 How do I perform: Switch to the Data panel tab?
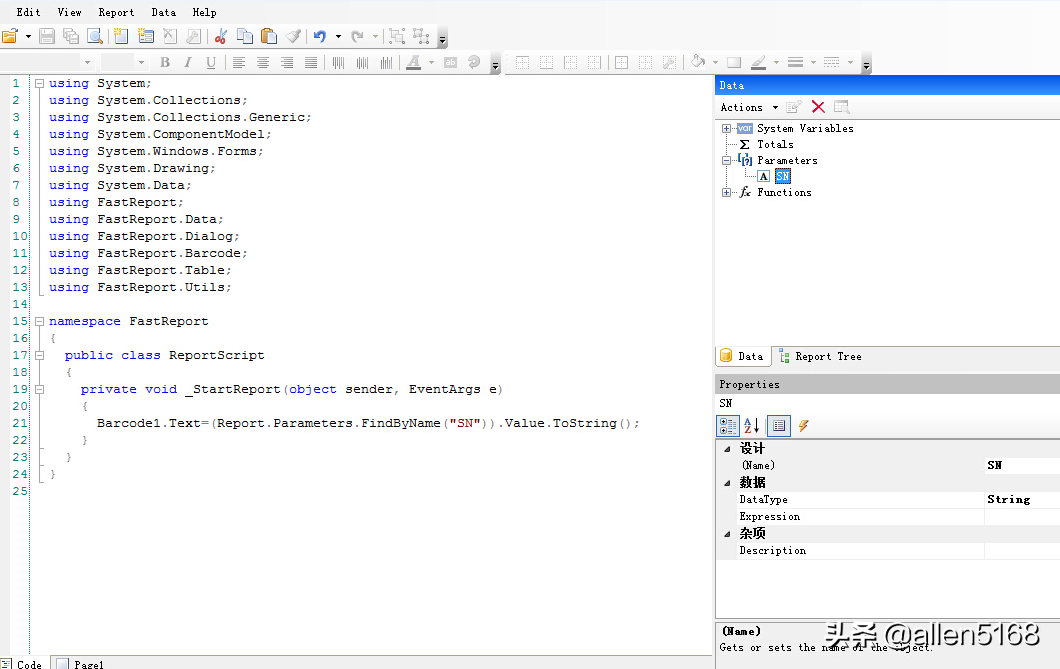tap(742, 356)
